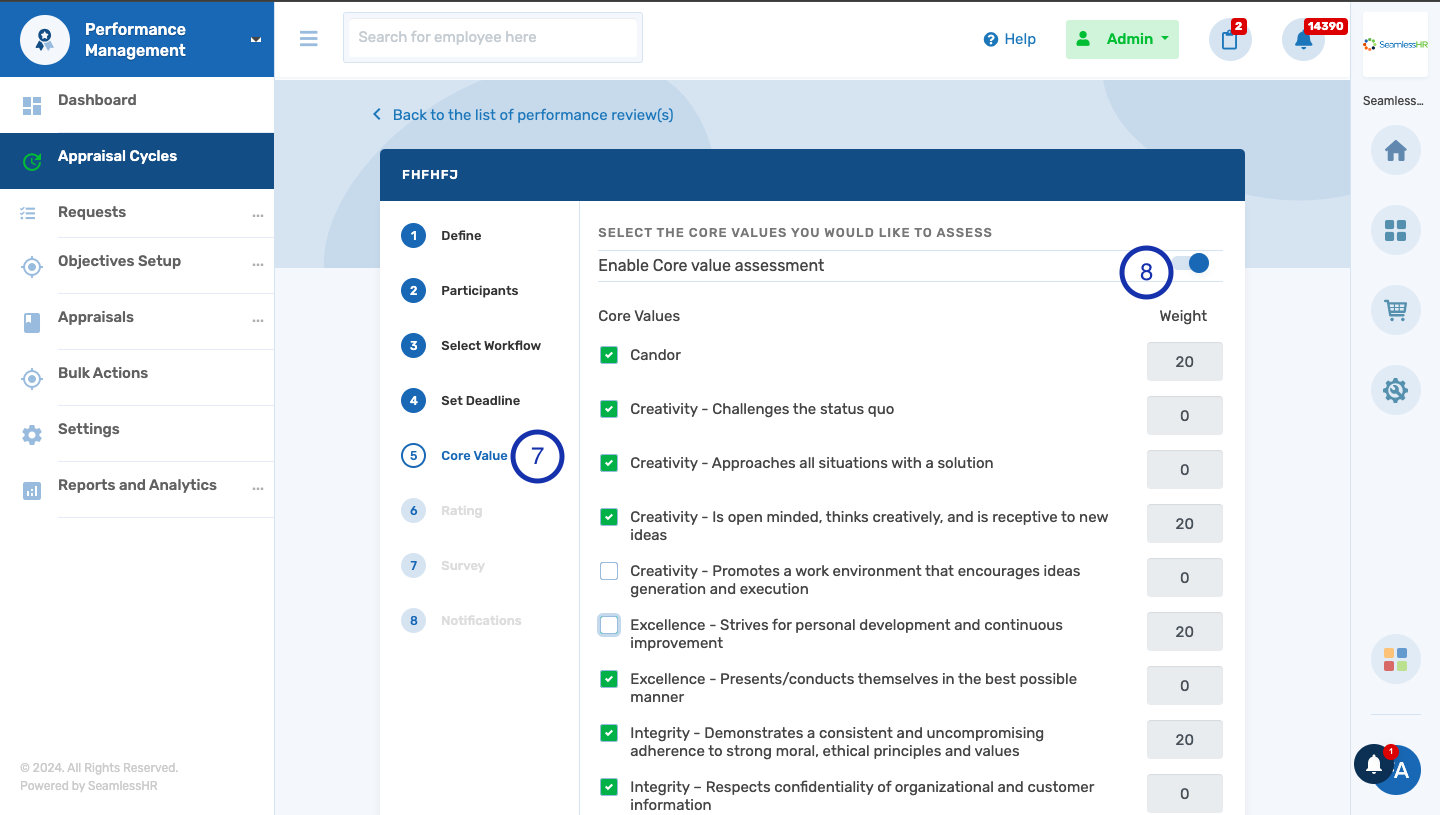1440x815 pixels.
Task: Click the SeamlessHR logo thumbnail
Action: (x=1395, y=44)
